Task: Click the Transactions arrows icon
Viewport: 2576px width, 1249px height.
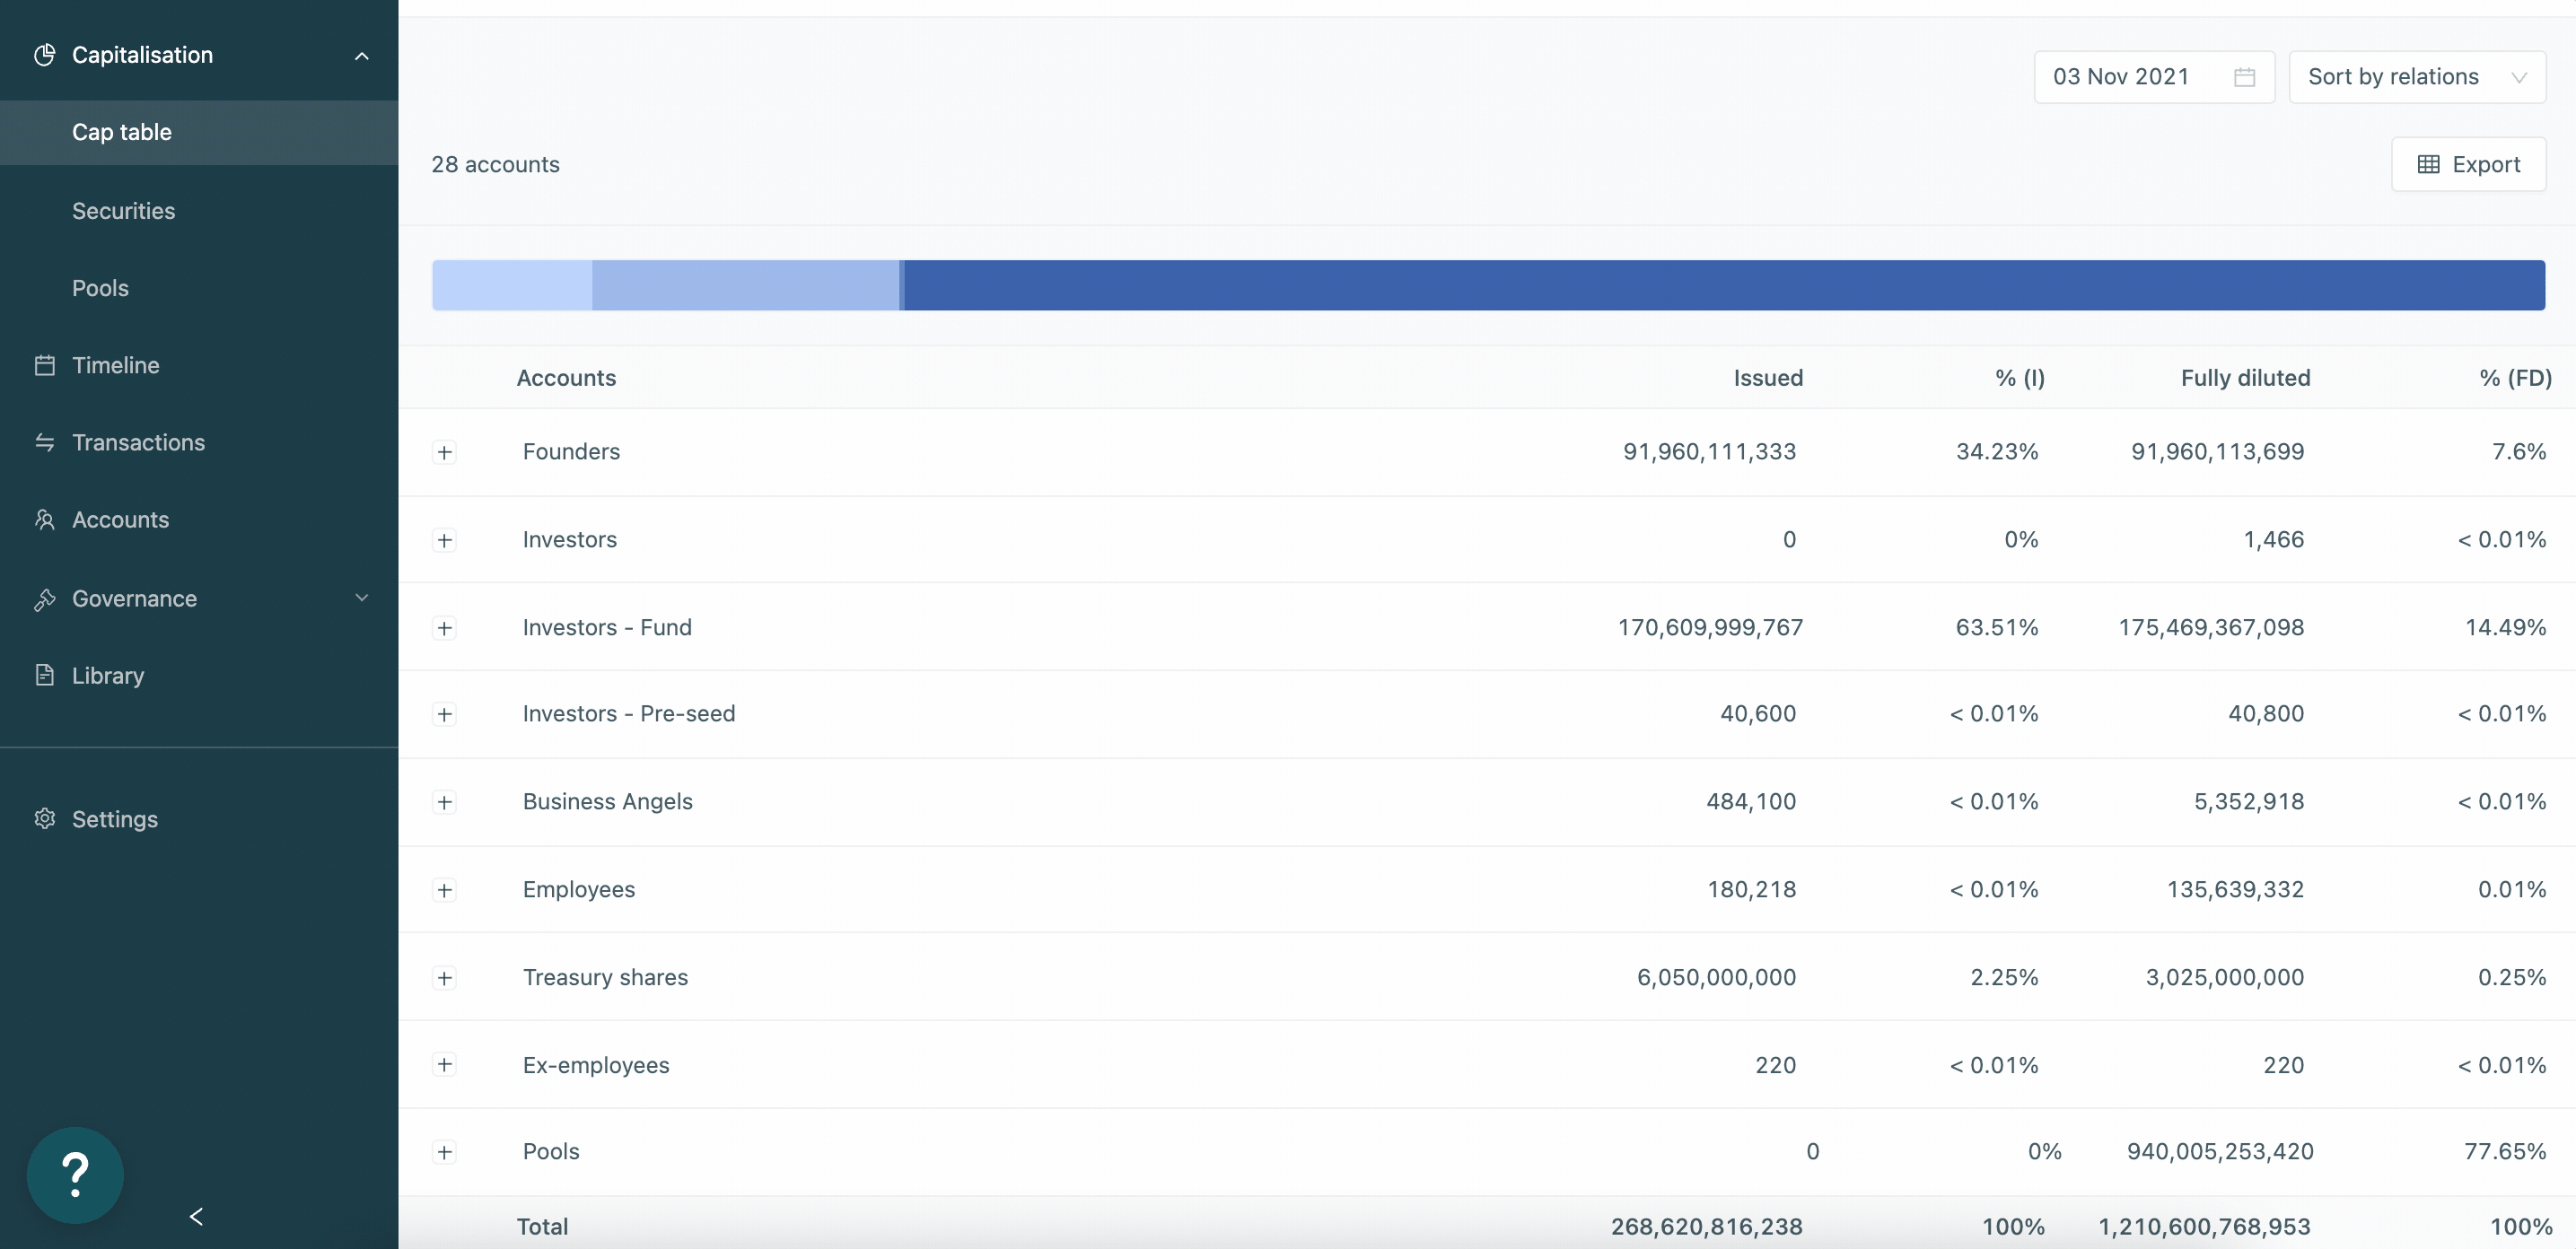Action: pyautogui.click(x=44, y=442)
